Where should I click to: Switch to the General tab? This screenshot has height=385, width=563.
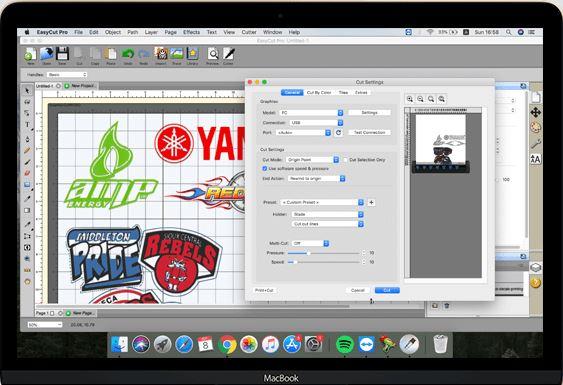click(292, 93)
